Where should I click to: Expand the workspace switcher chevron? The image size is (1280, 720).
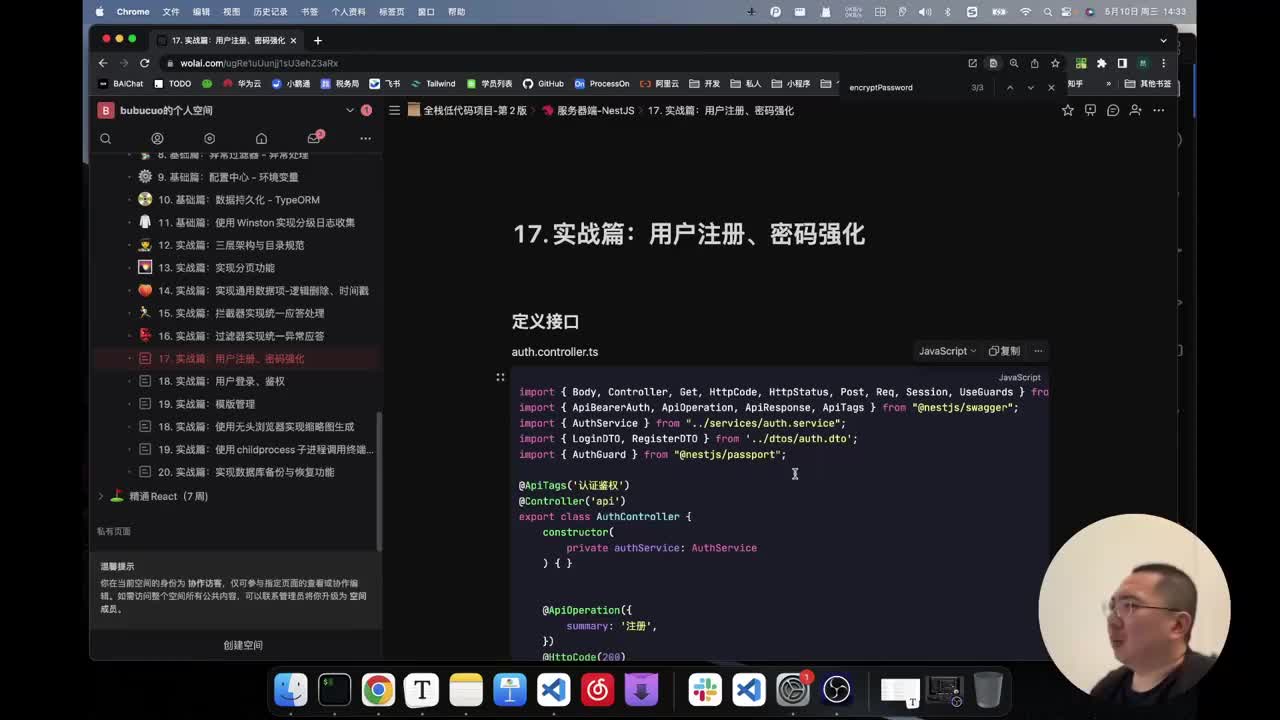coord(349,110)
